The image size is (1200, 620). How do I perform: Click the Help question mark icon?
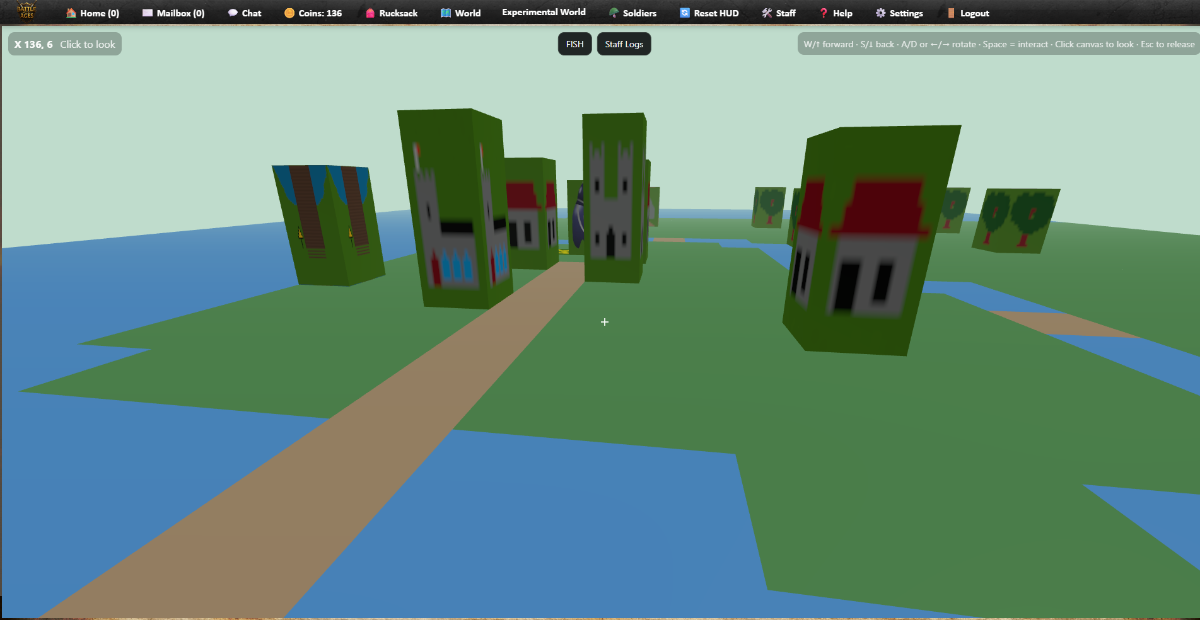click(x=823, y=13)
